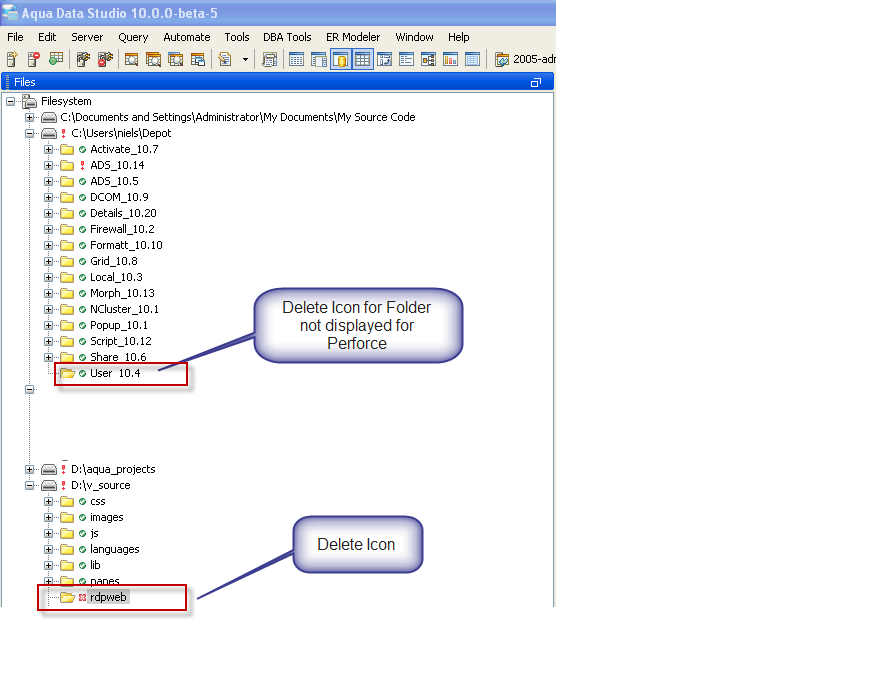Expand the ADS_10.14 folder
The image size is (877, 692).
49,166
